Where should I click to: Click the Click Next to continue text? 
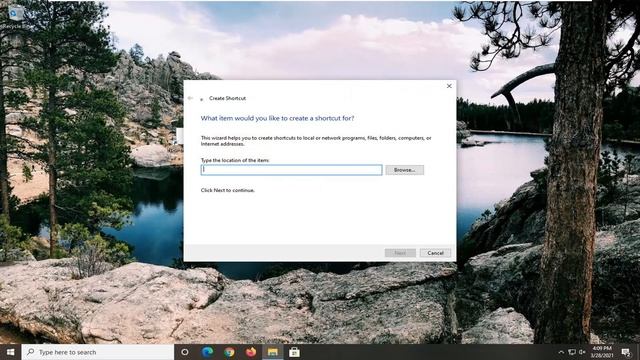[x=228, y=190]
